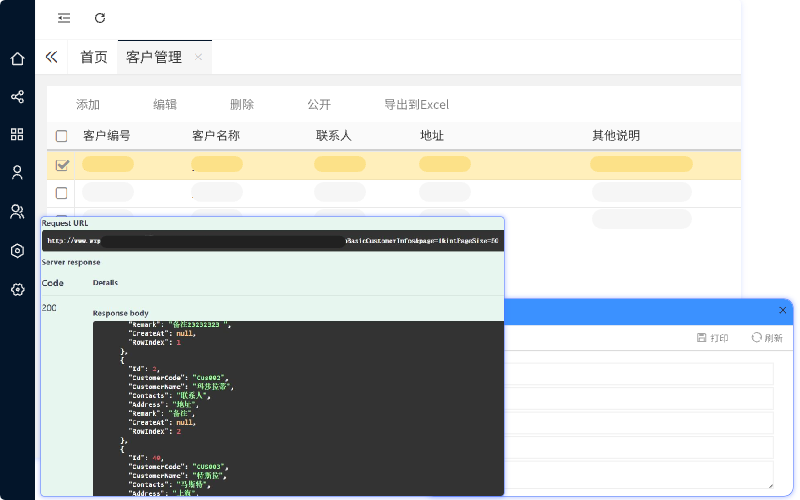Select the single user icon in sidebar
The height and width of the screenshot is (500, 800).
17,172
